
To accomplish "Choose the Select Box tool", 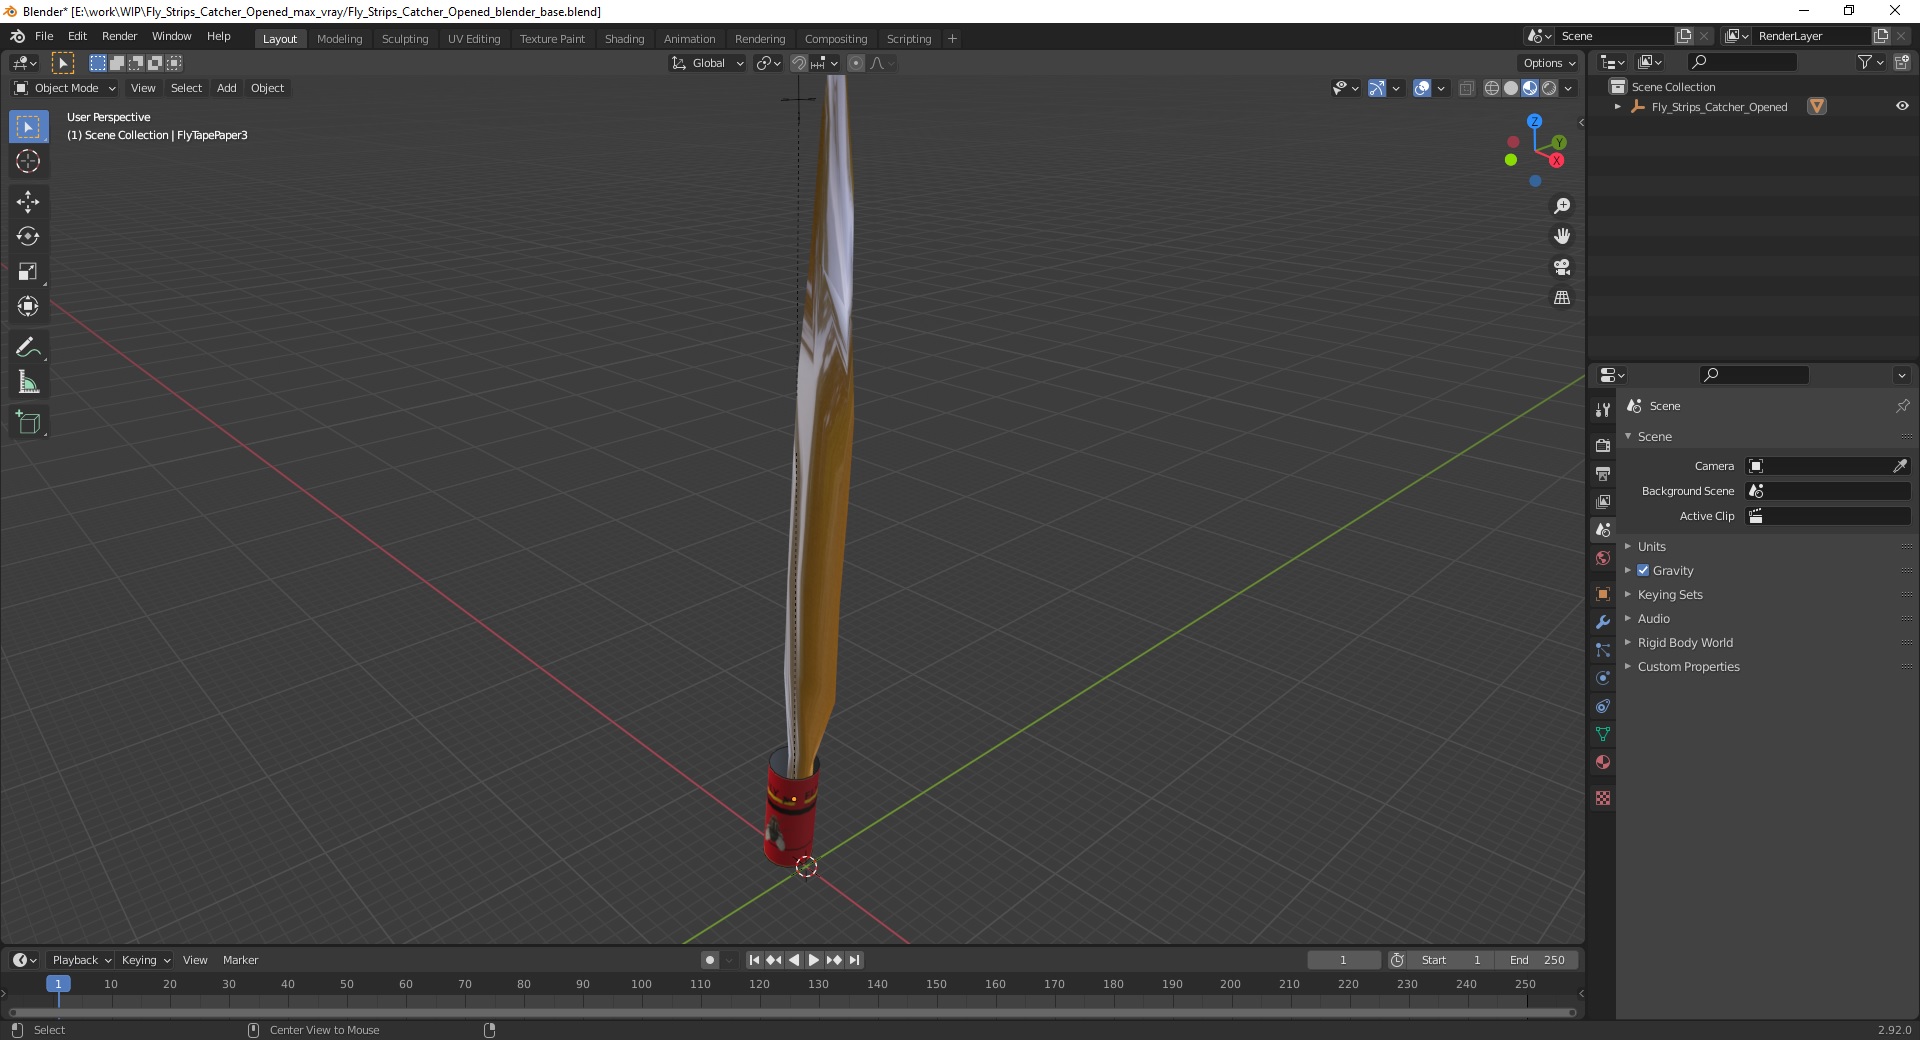I will coord(28,127).
